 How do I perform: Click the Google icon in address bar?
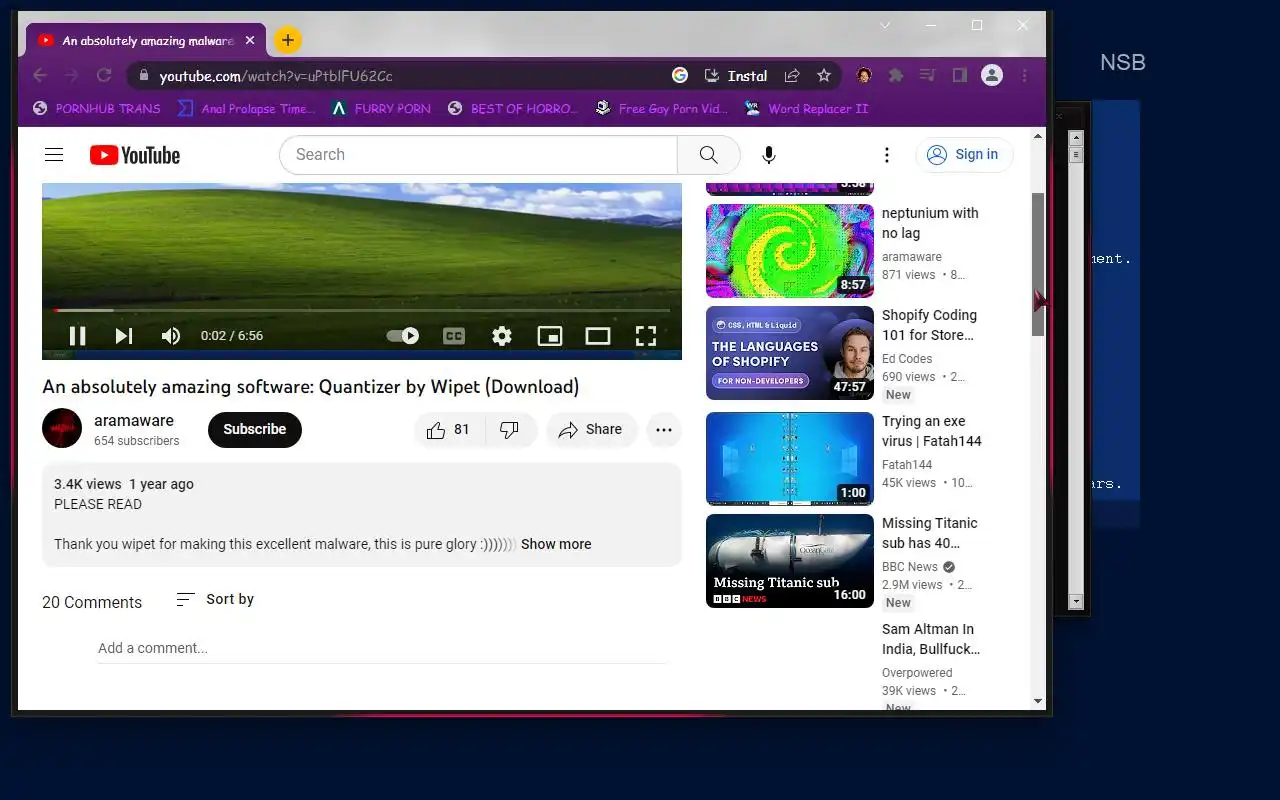click(680, 75)
